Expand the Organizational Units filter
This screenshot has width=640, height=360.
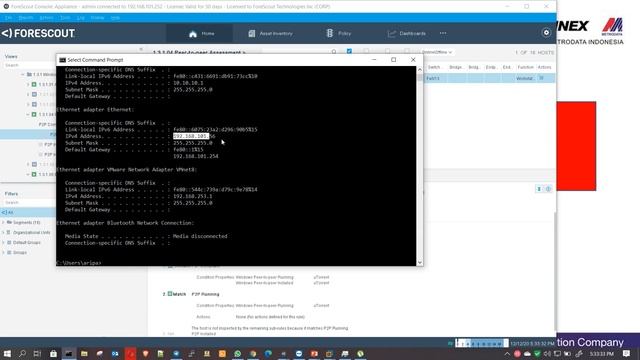[x=3, y=233]
